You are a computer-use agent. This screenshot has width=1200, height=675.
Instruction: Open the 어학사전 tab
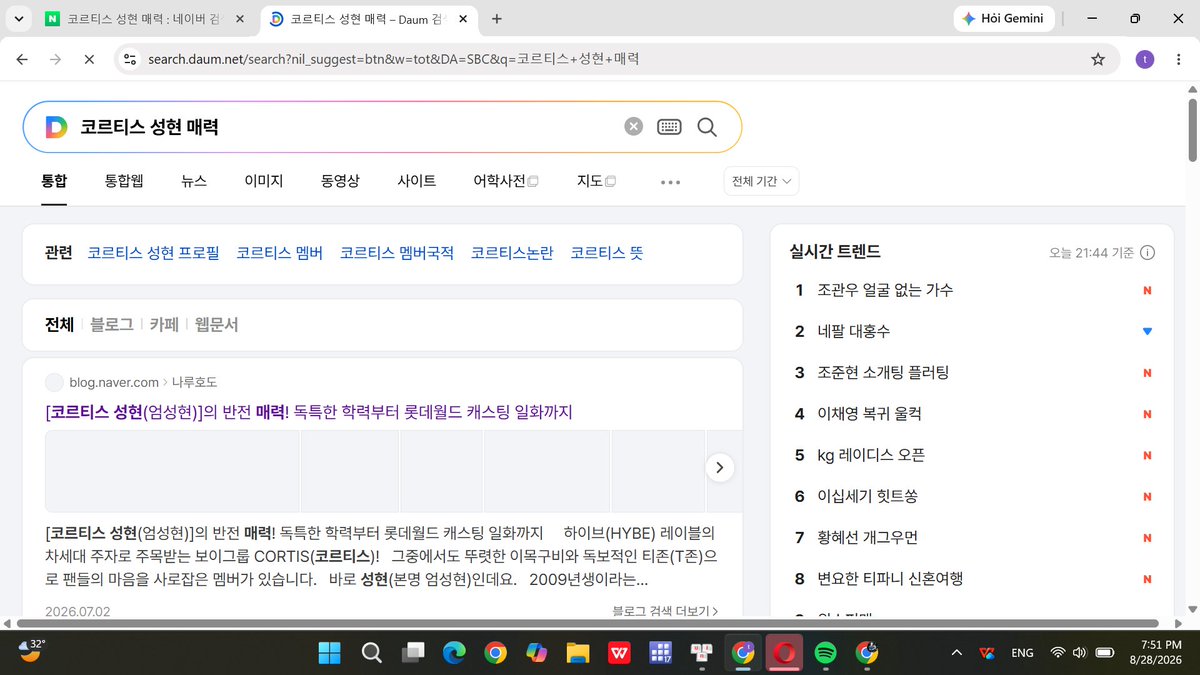pyautogui.click(x=506, y=181)
